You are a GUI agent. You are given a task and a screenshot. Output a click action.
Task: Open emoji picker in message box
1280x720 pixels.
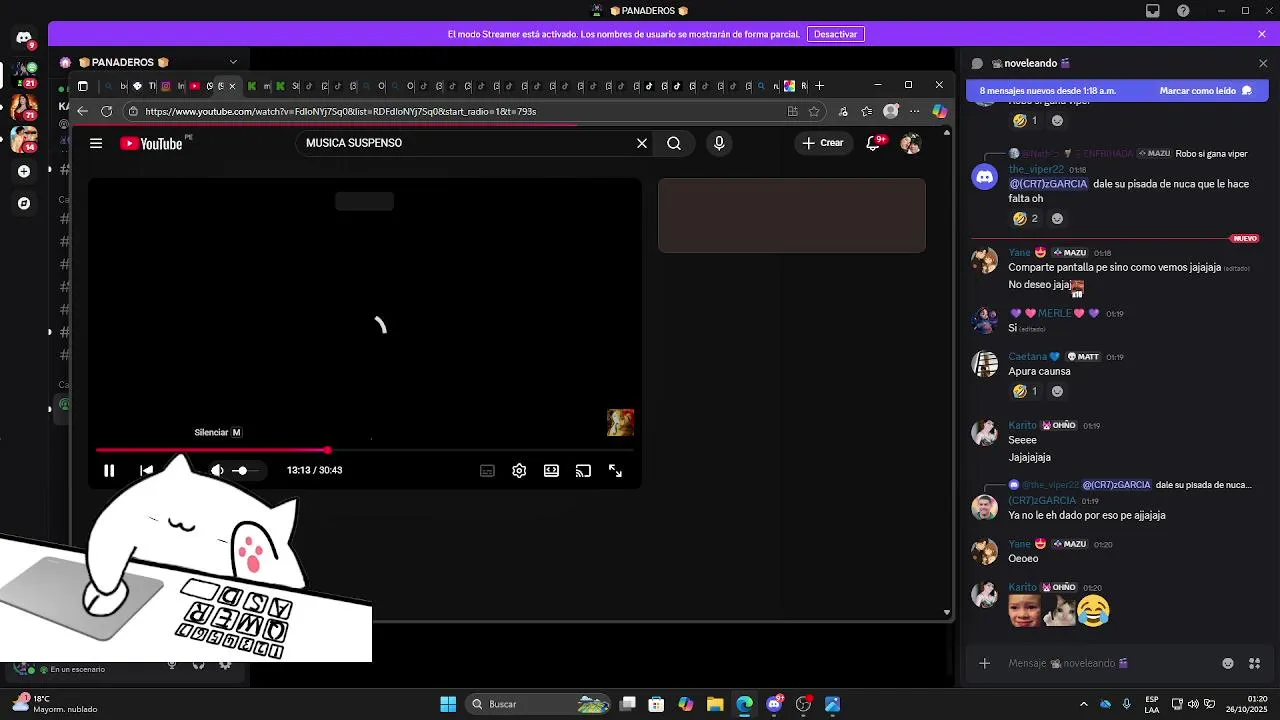pyautogui.click(x=1228, y=663)
